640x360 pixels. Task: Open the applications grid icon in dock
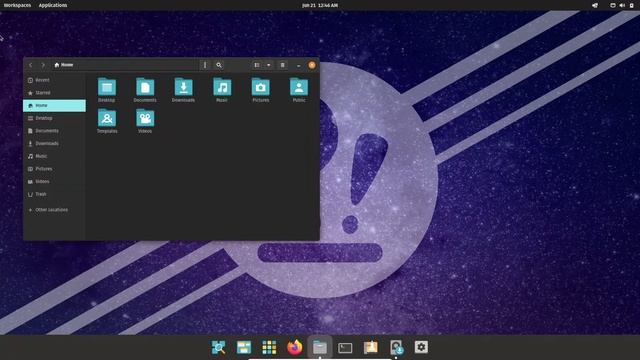coord(269,347)
